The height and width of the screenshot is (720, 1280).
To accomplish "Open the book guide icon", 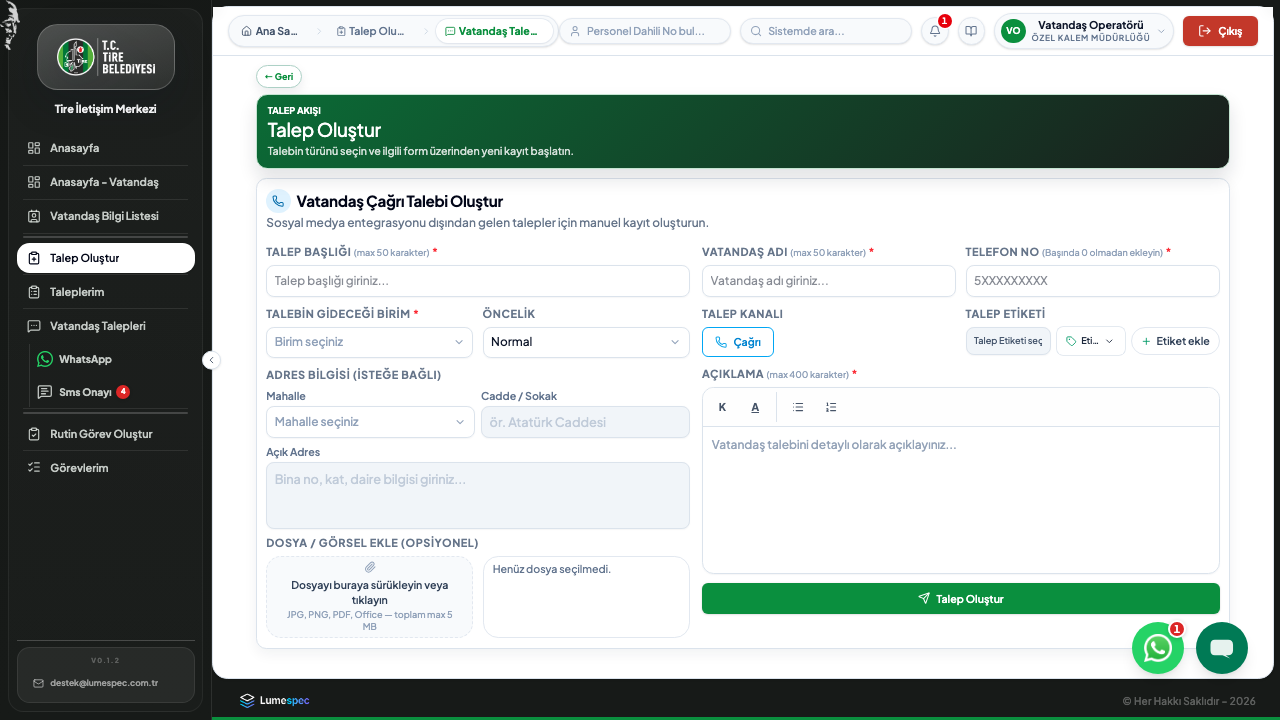I will pyautogui.click(x=971, y=31).
